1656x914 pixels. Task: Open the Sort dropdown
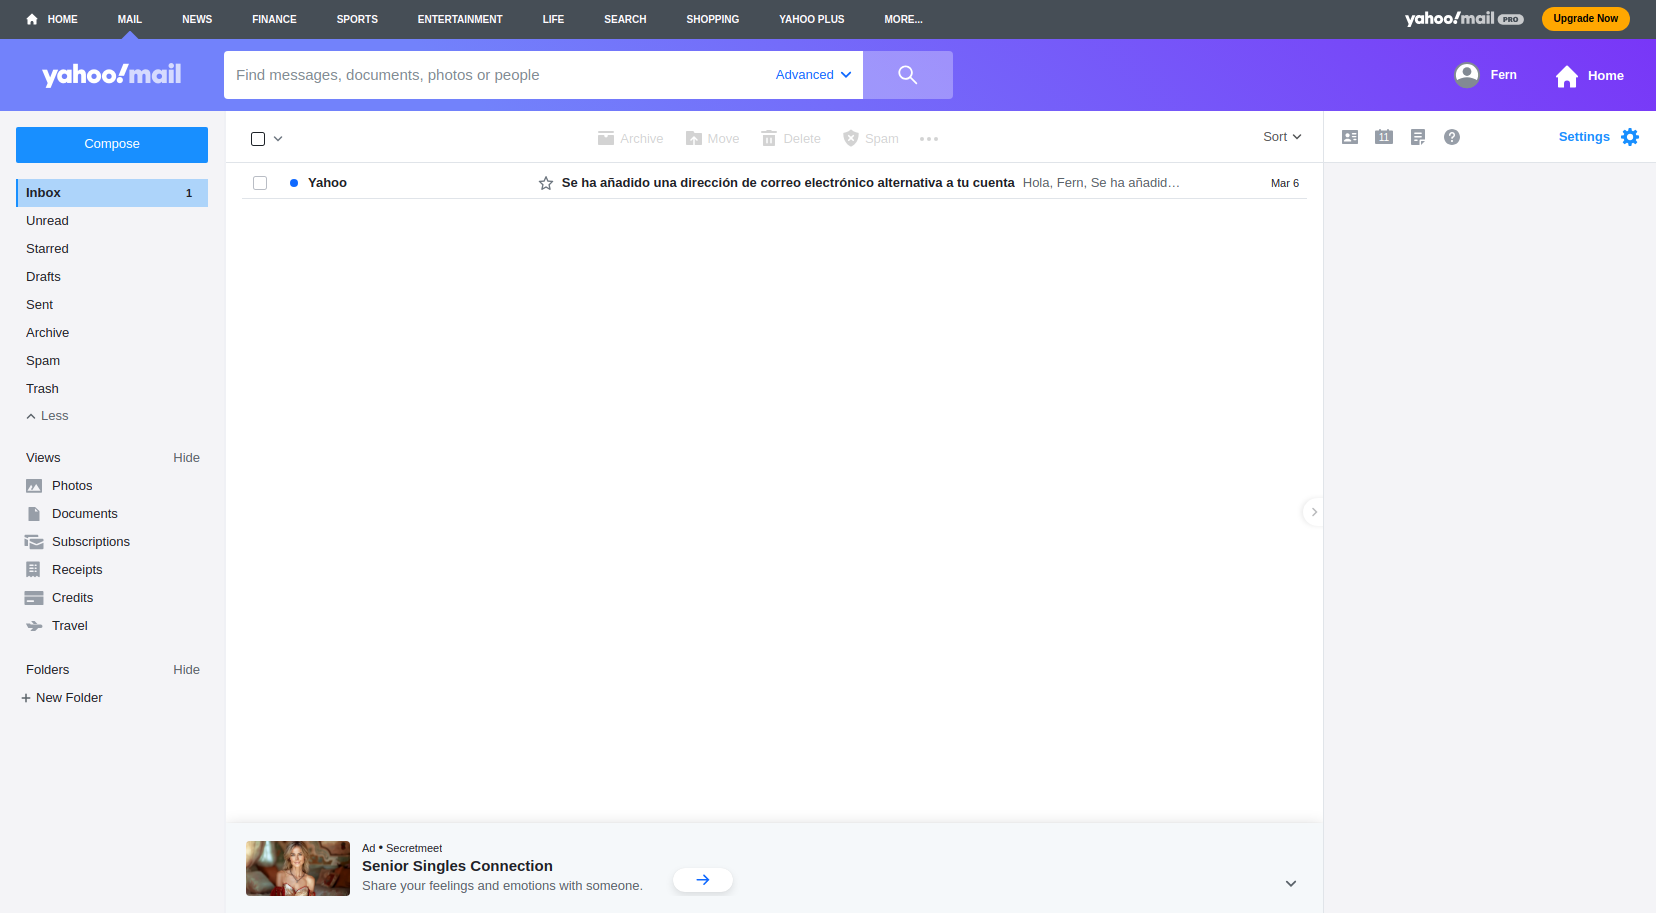pos(1281,137)
